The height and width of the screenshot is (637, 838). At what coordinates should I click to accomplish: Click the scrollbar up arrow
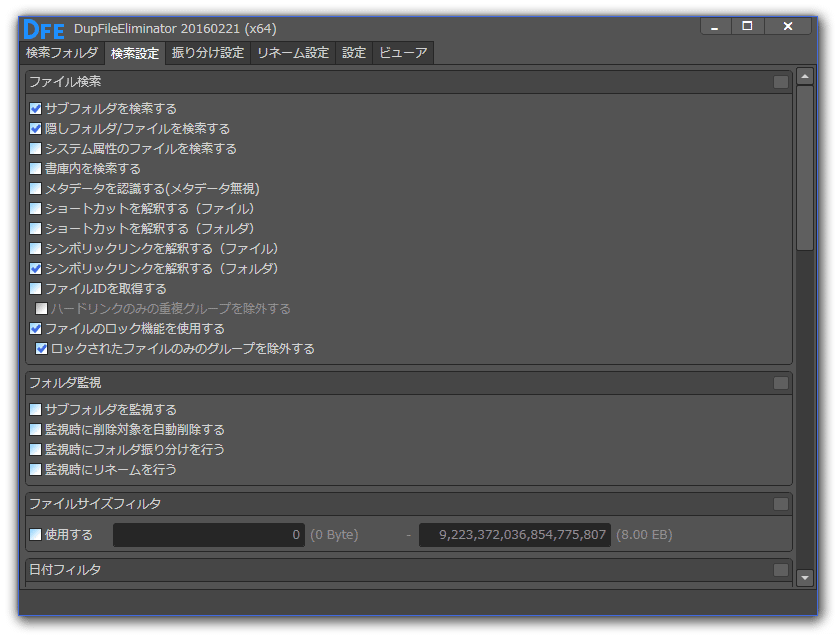(805, 76)
